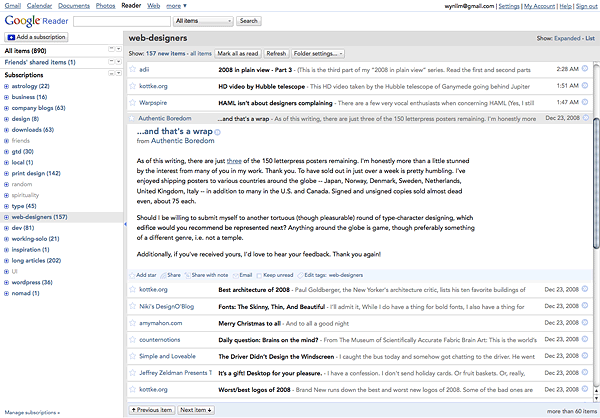
Task: Click the star icon next to Warpspire
Action: click(133, 101)
